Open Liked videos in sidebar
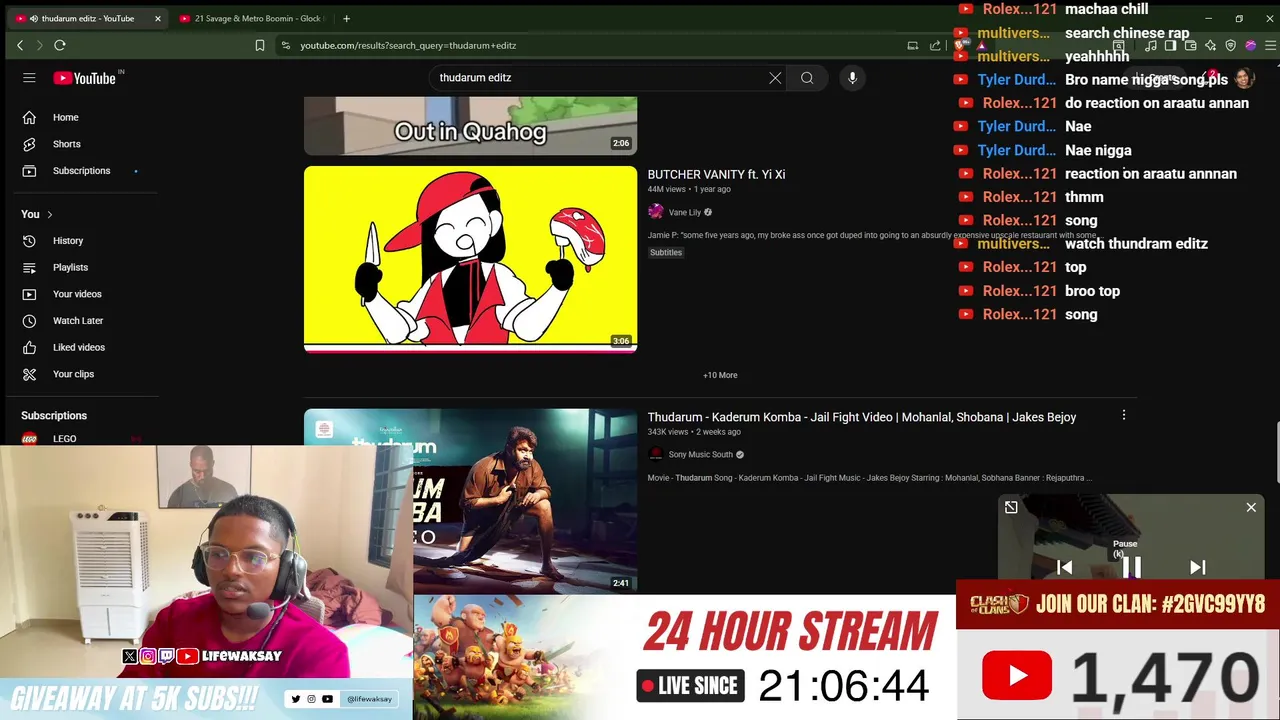The image size is (1280, 720). [80, 347]
